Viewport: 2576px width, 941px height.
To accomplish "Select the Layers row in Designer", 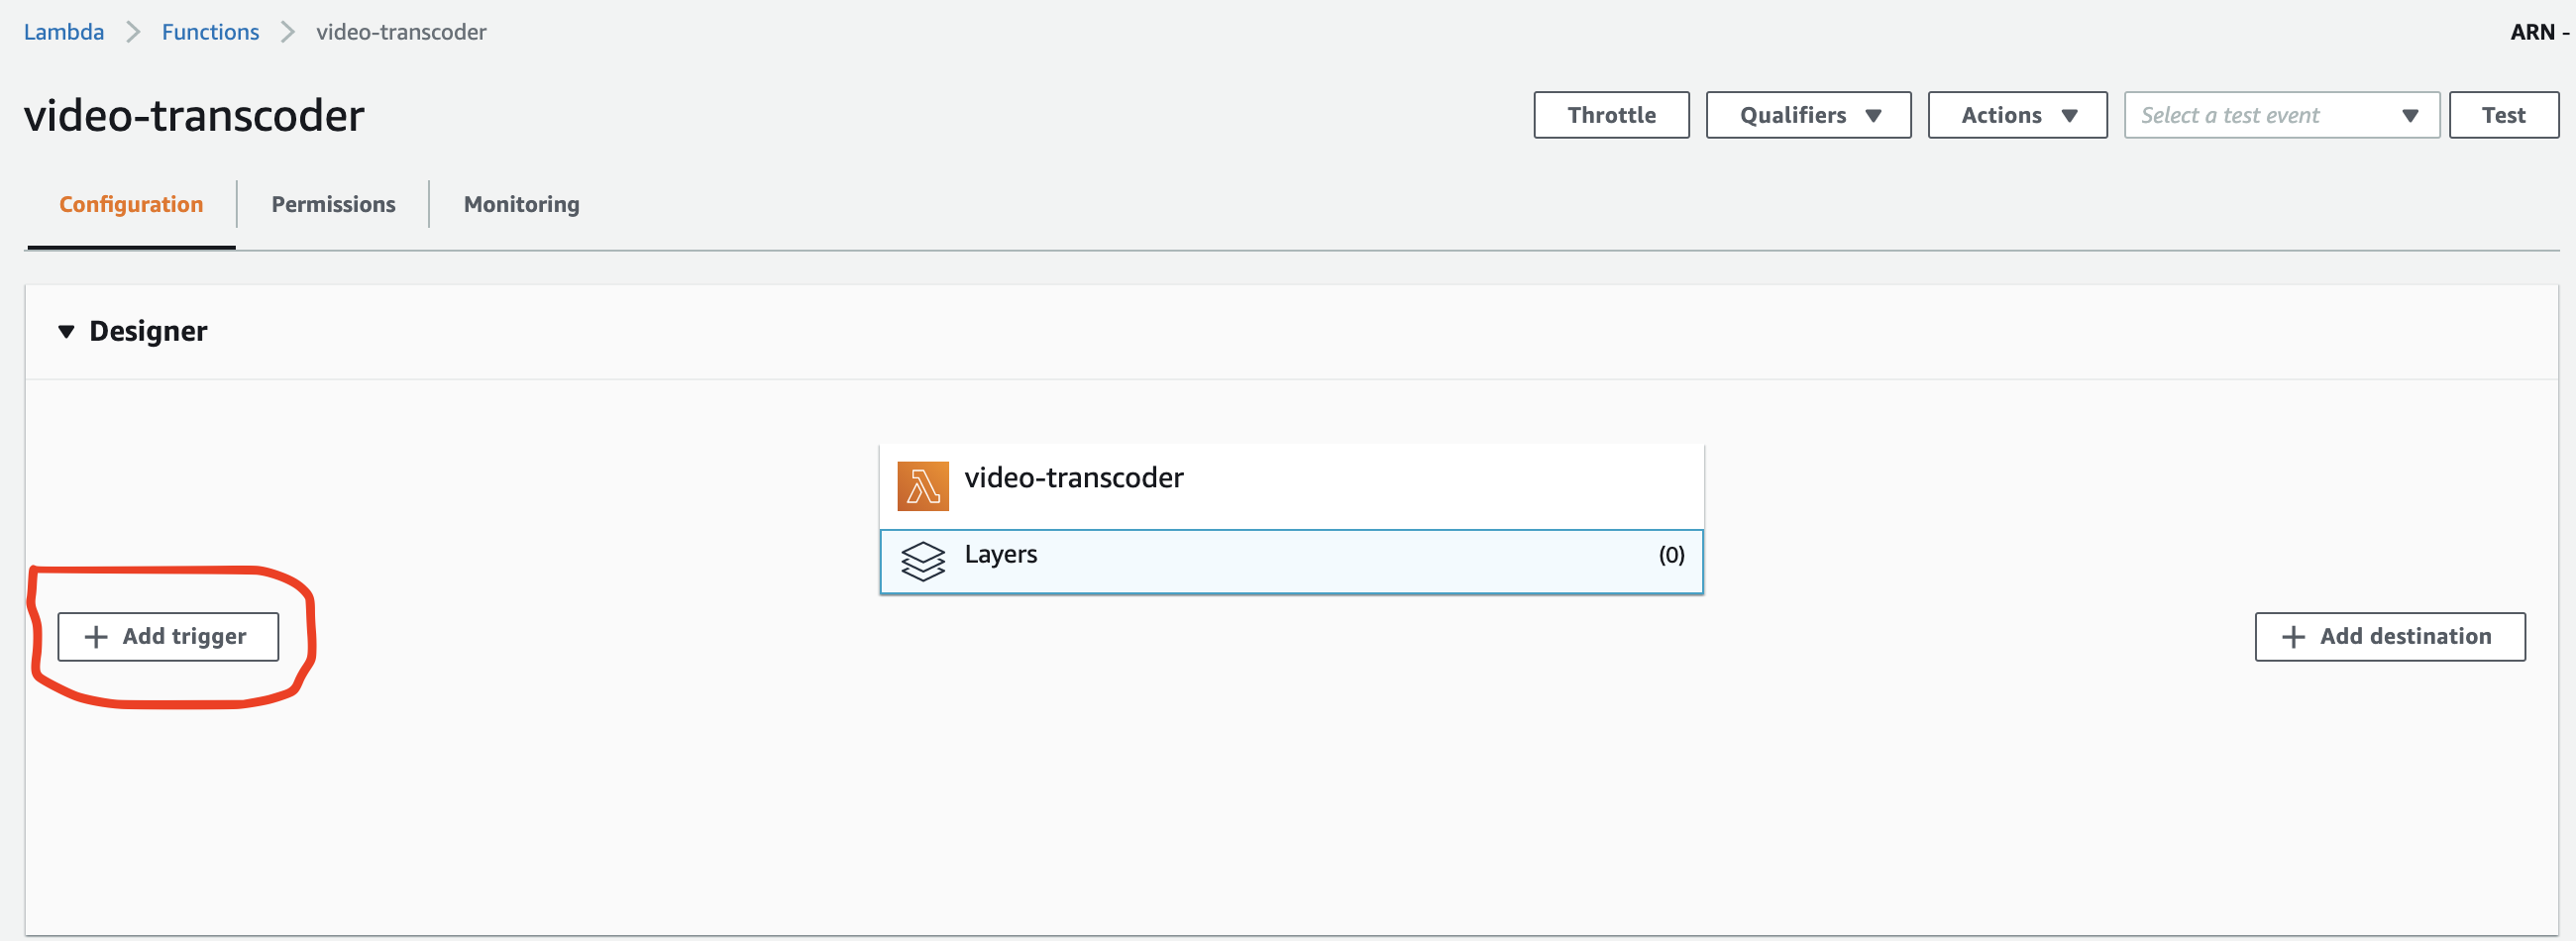I will coord(1291,561).
